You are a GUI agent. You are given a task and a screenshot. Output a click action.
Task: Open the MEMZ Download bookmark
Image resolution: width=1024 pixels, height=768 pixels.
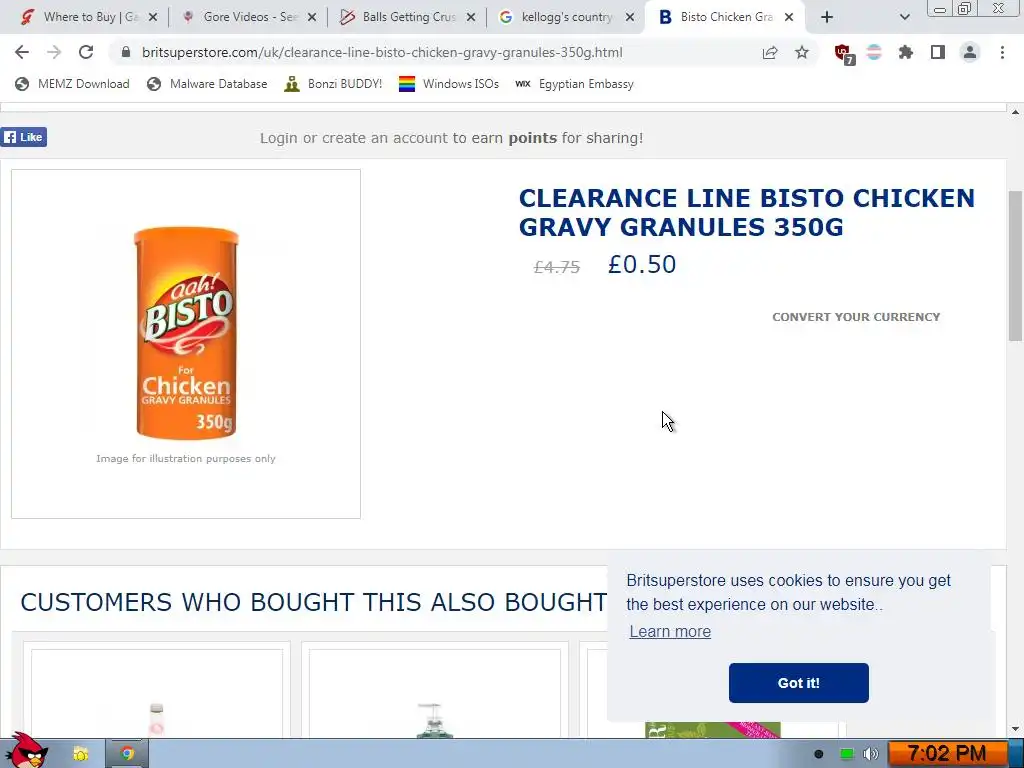[x=72, y=84]
